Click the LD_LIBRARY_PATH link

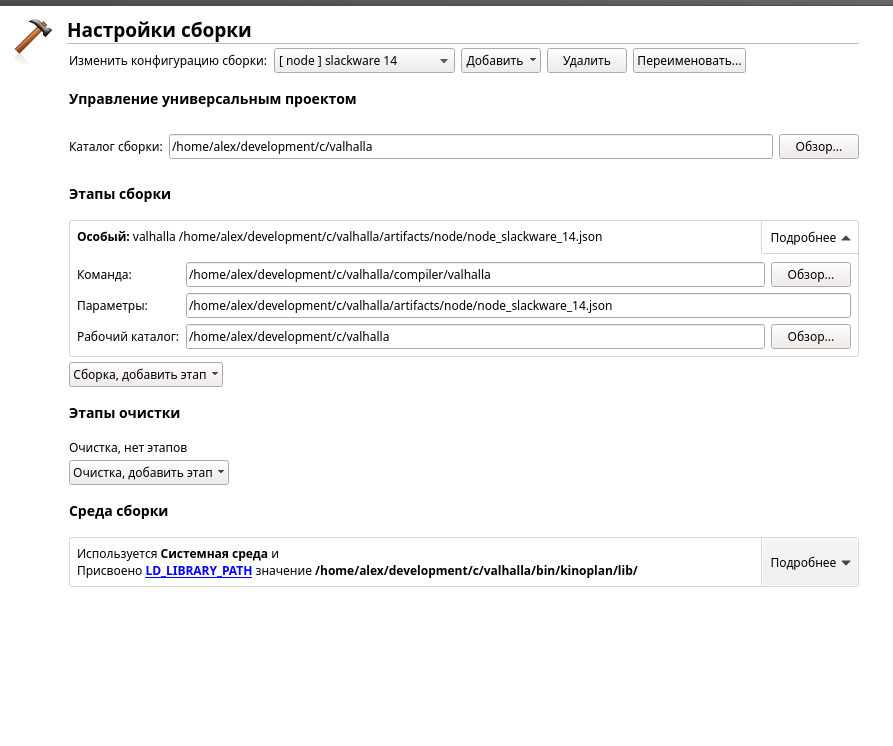(x=198, y=571)
